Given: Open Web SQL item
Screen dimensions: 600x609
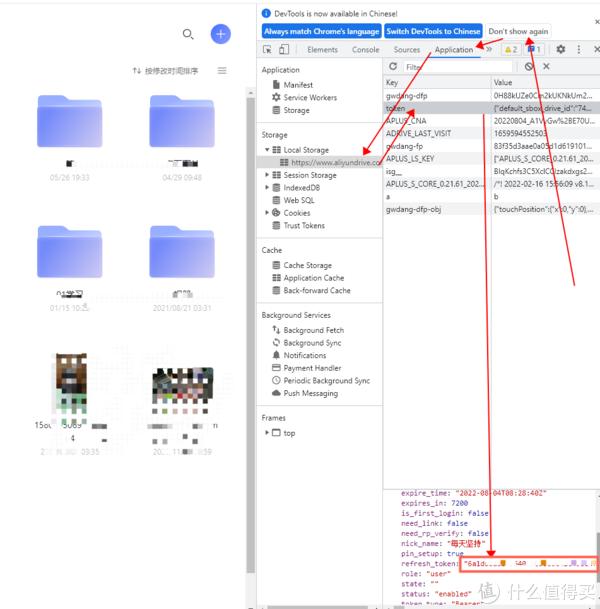Looking at the screenshot, I should pos(299,200).
